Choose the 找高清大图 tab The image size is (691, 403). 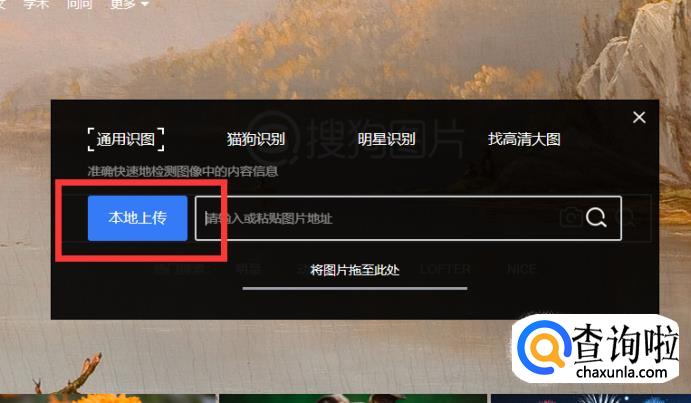524,139
